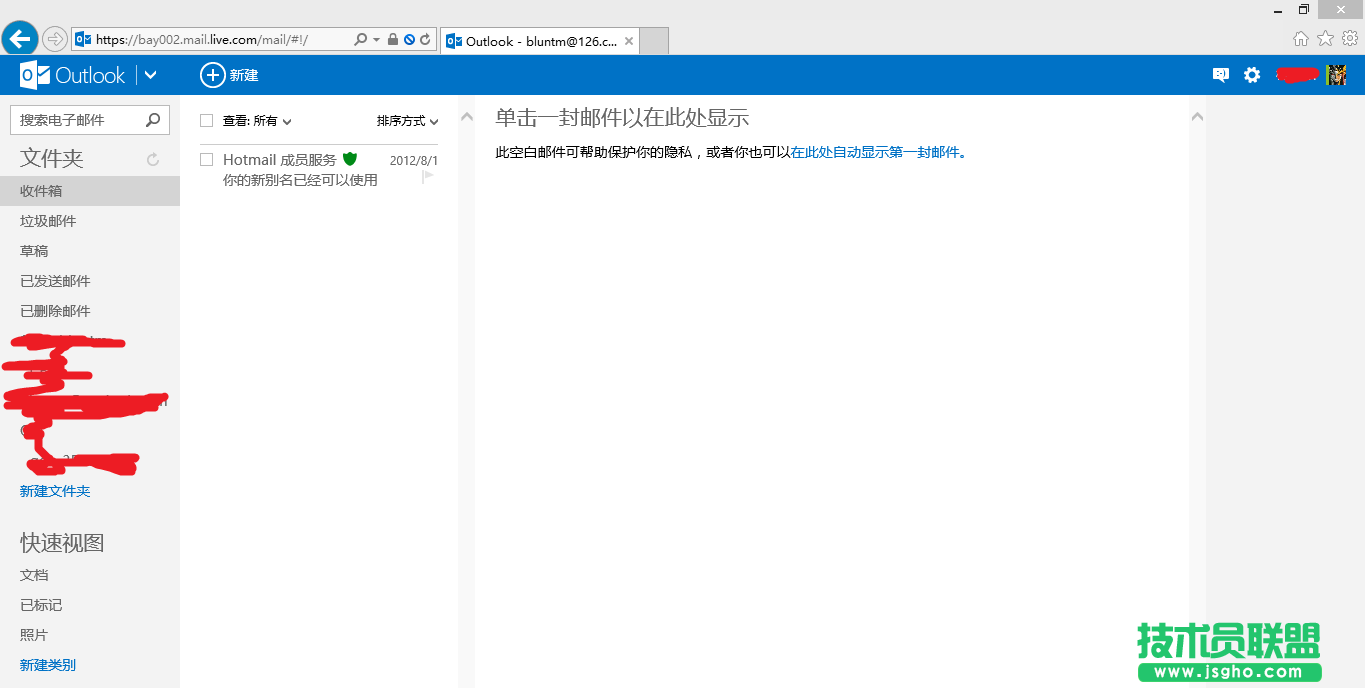Screen dimensions: 1365x688
Task: Refresh folders with the sync icon beside 文件夹
Action: click(x=152, y=158)
